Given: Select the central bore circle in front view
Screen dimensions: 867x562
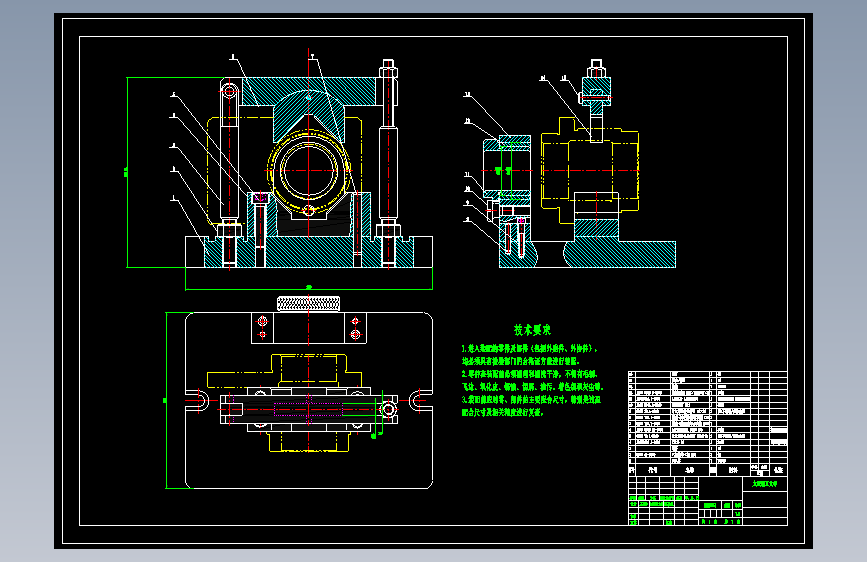Looking at the screenshot, I should (x=309, y=170).
